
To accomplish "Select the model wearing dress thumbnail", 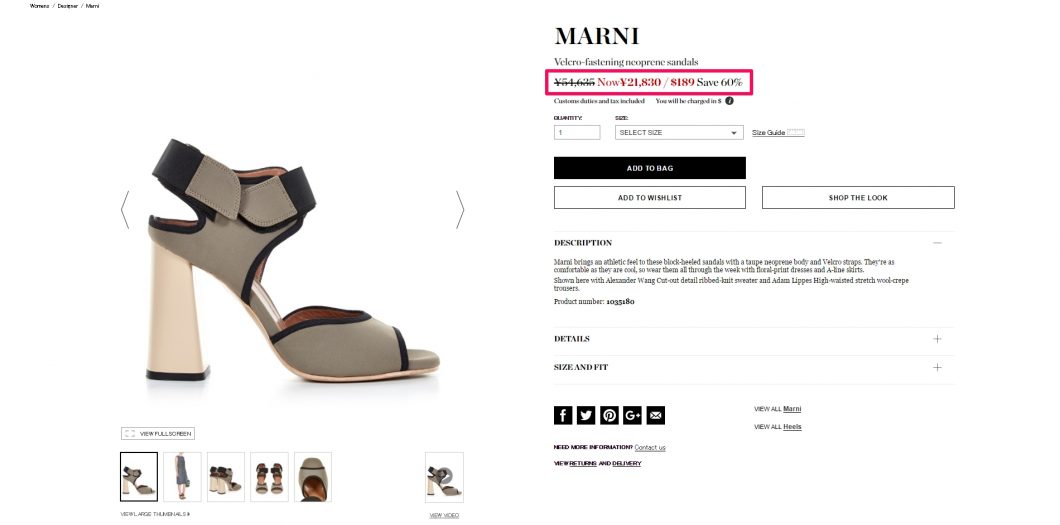I will [183, 477].
